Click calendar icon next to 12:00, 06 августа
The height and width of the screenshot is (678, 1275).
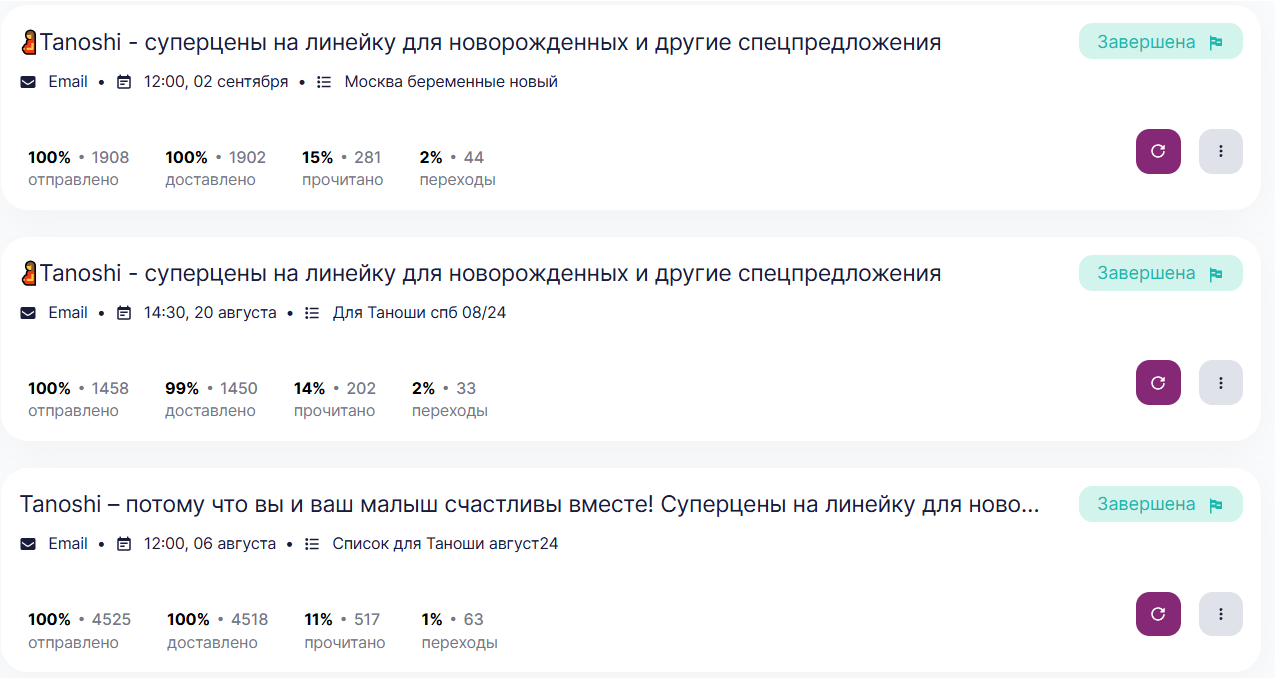[124, 544]
